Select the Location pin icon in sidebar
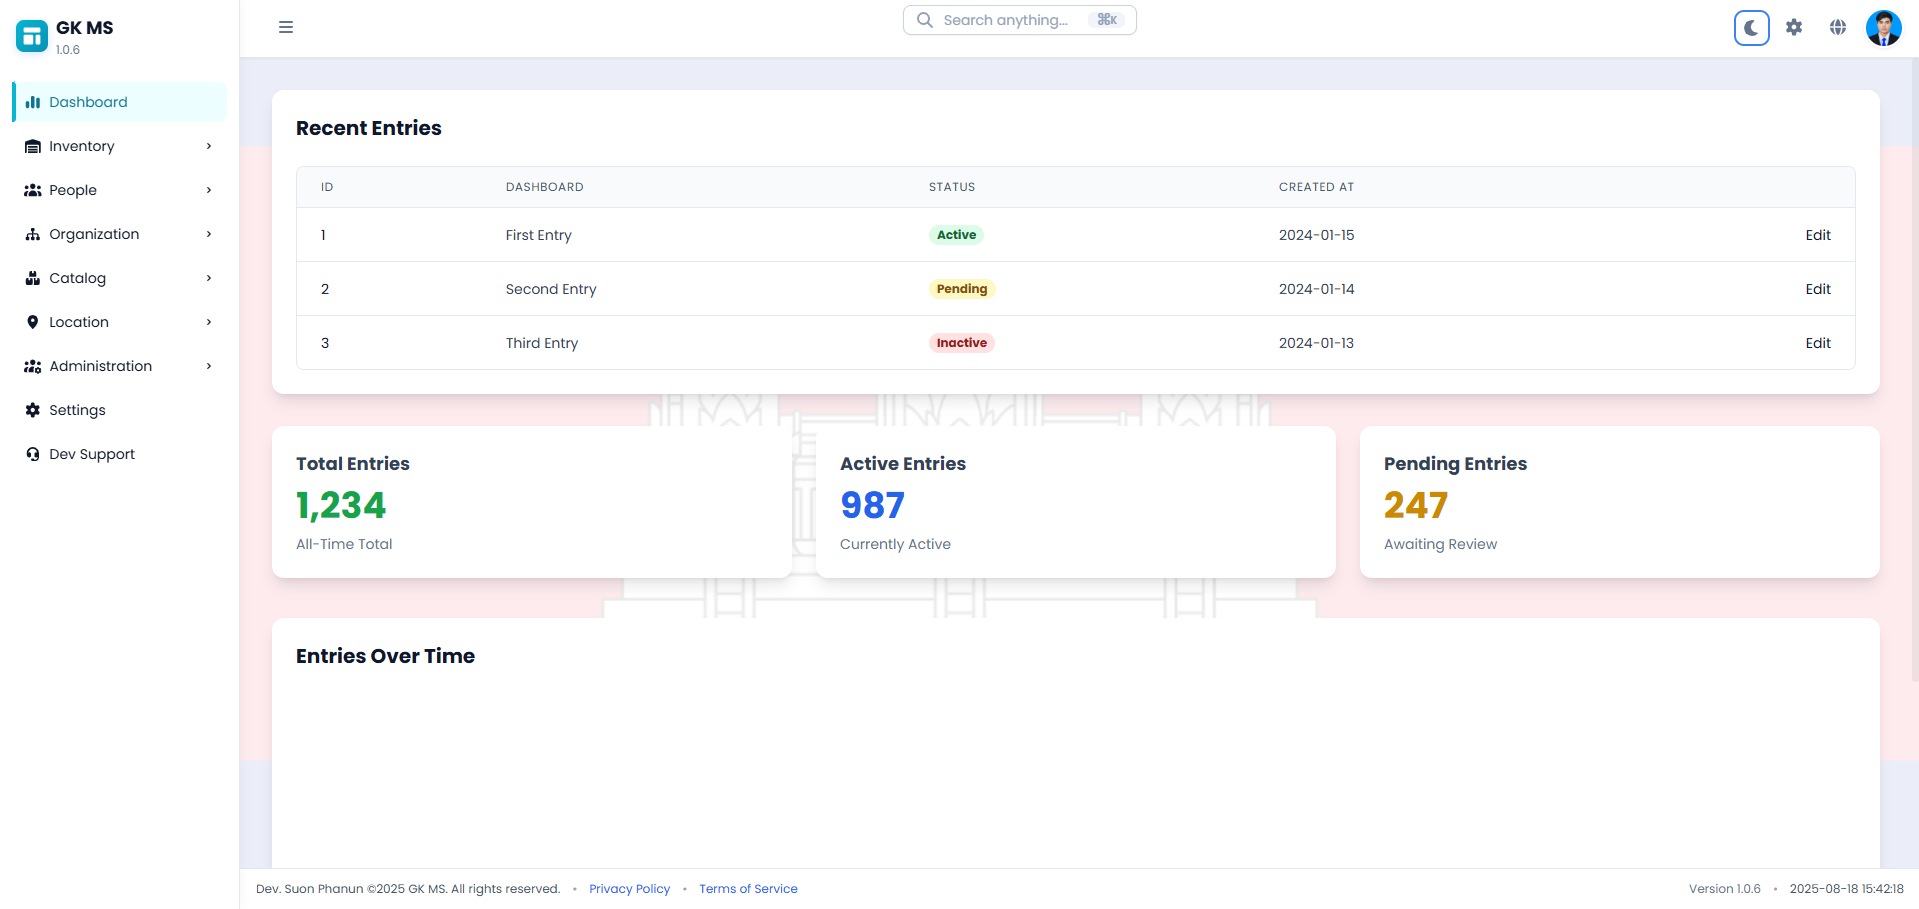 [x=33, y=322]
